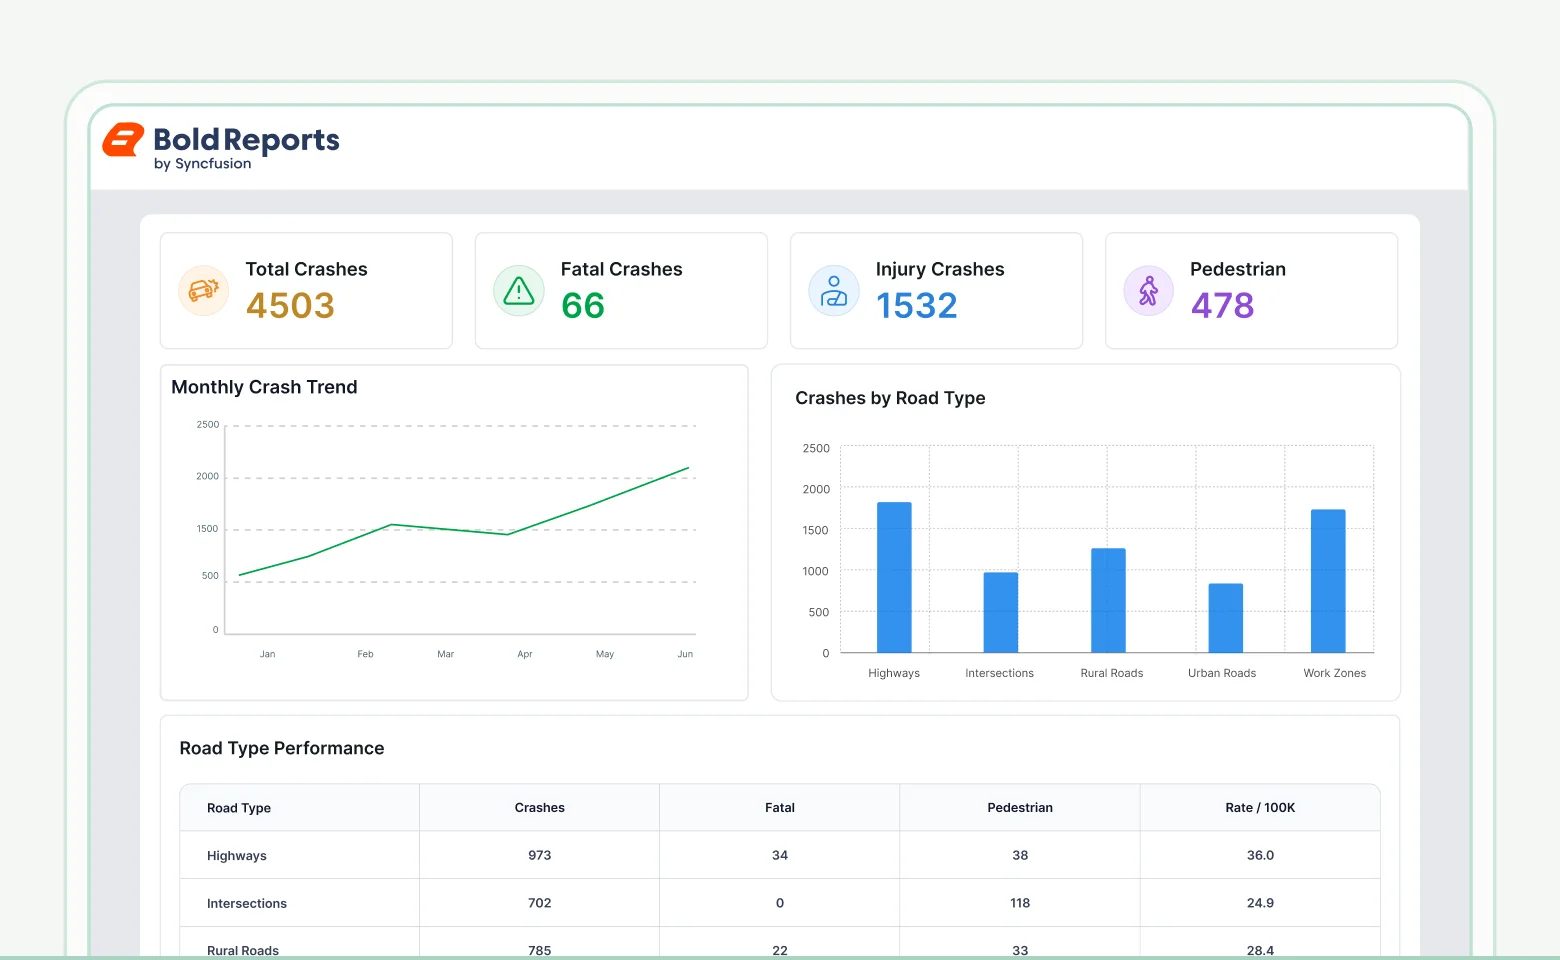This screenshot has height=960, width=1560.
Task: Click the Work Zones axis label
Action: [x=1335, y=673]
